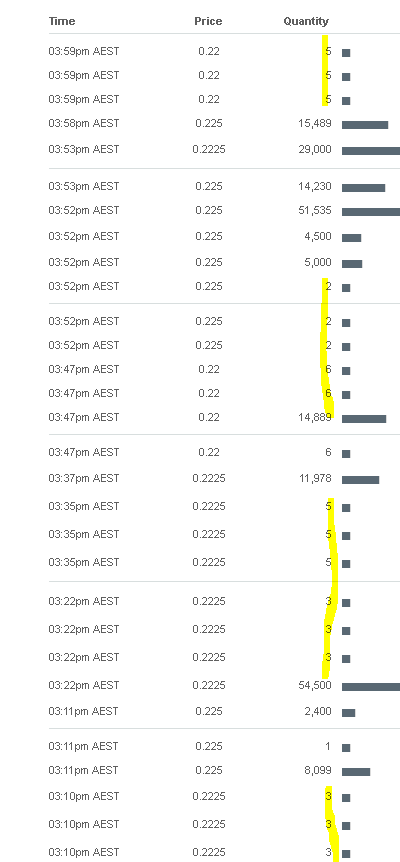The image size is (400, 862).
Task: Click the quantity value 51,535
Action: coord(315,211)
